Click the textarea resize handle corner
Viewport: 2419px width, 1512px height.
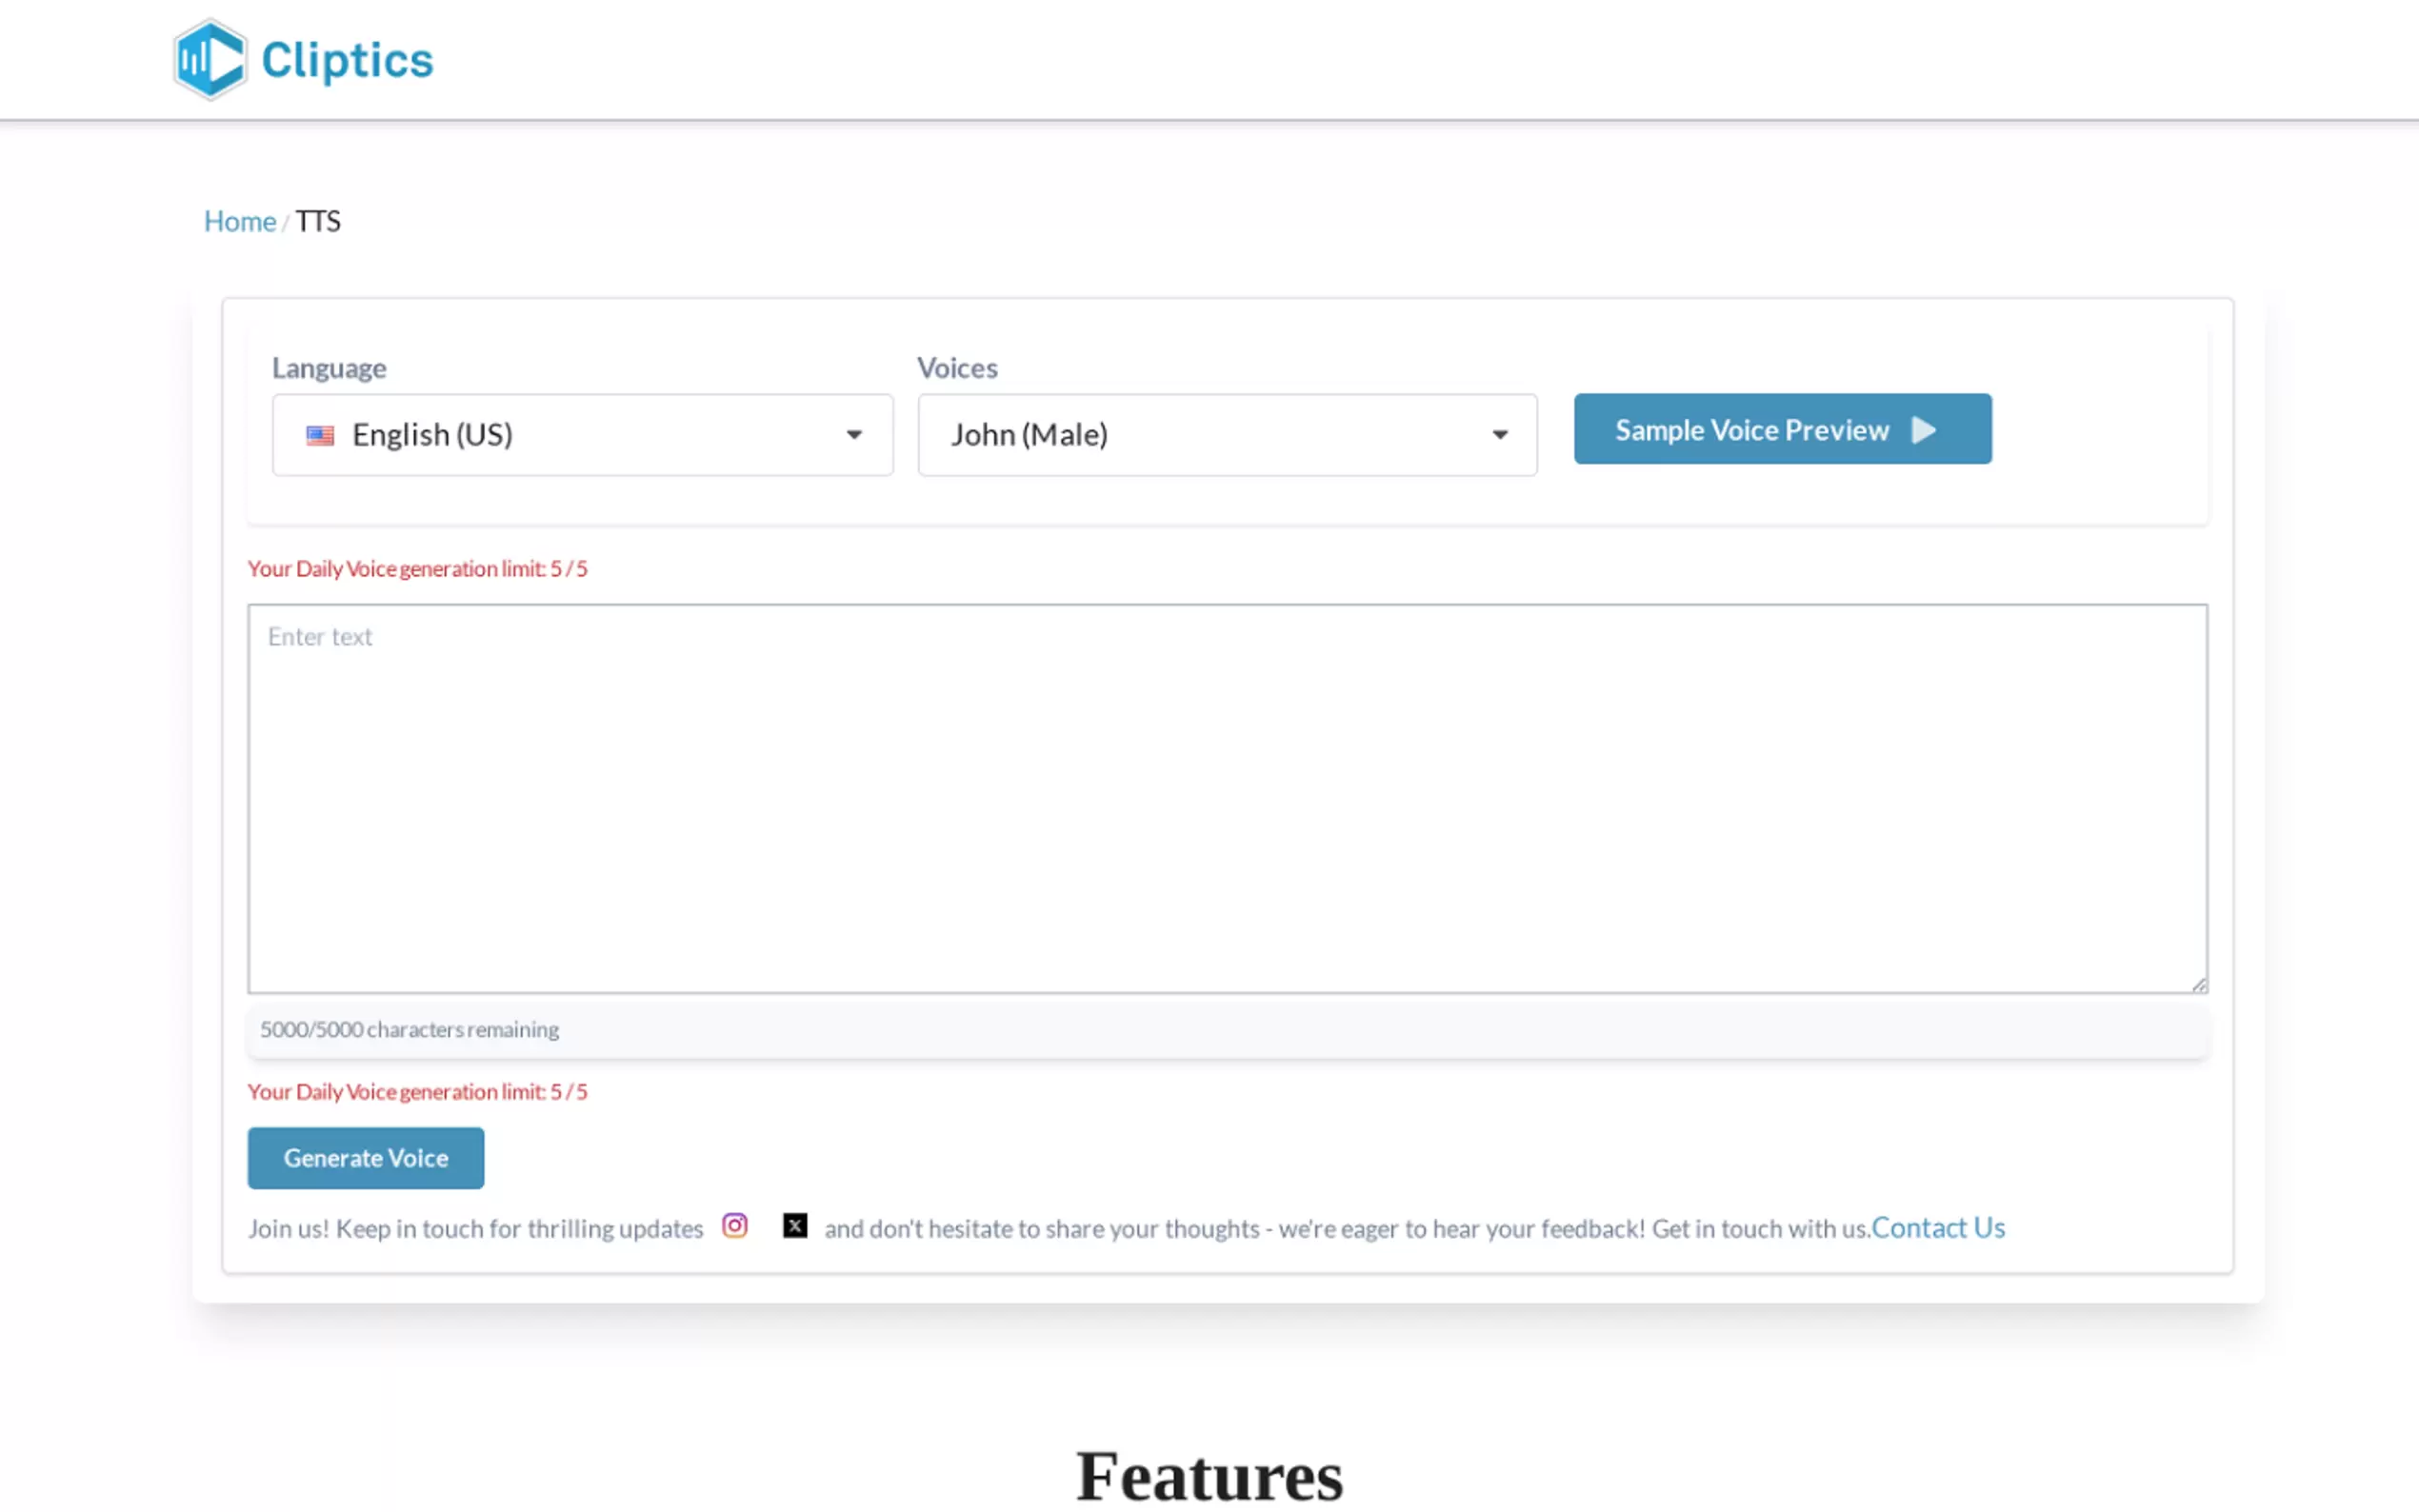(2198, 985)
